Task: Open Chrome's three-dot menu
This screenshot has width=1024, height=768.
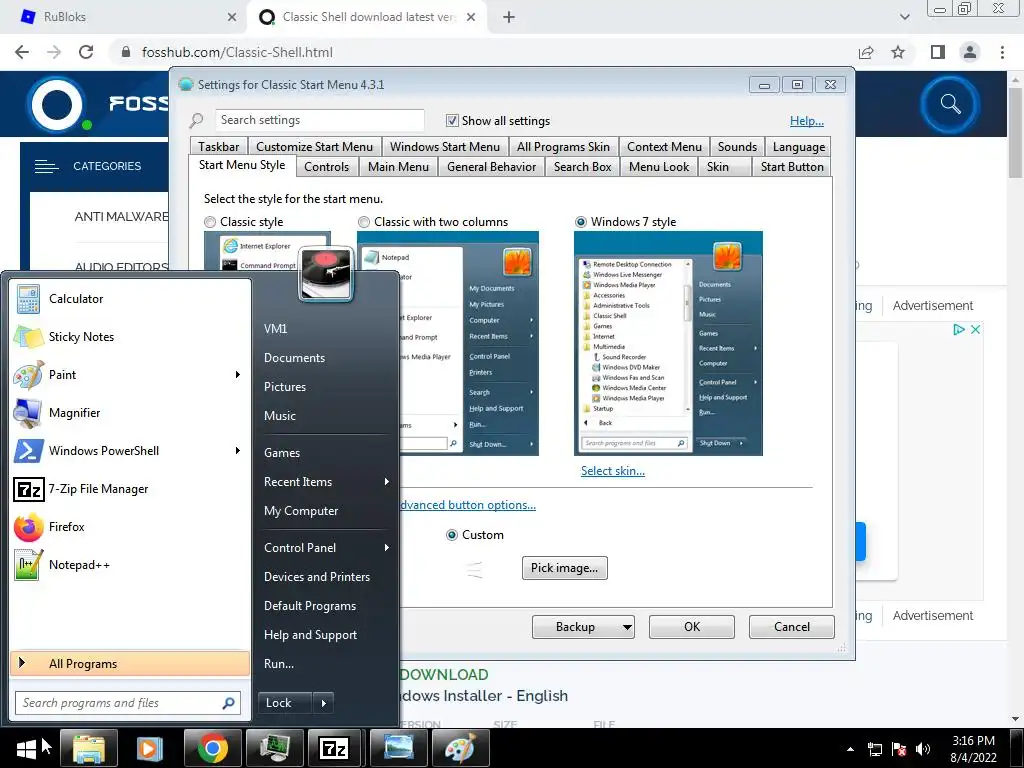Action: coord(1002,52)
